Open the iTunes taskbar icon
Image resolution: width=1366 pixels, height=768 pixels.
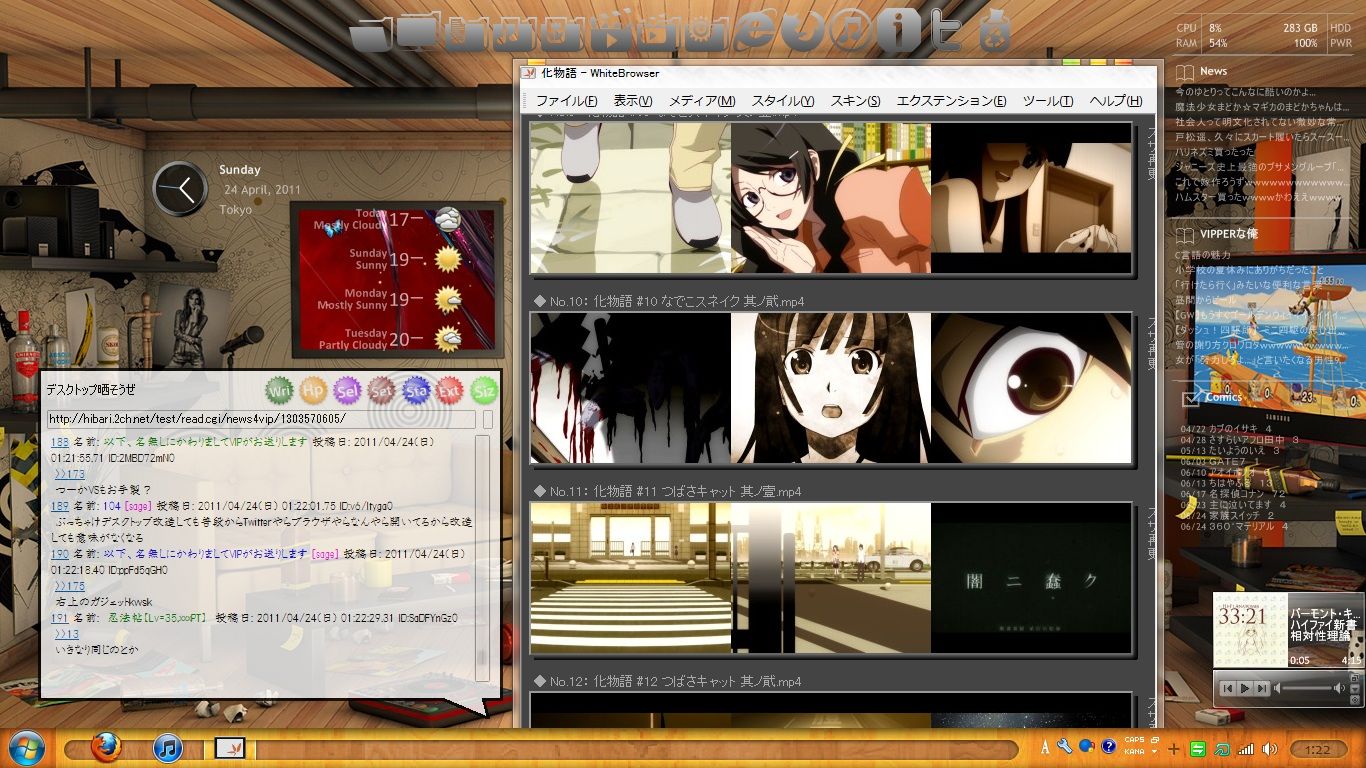coord(167,747)
